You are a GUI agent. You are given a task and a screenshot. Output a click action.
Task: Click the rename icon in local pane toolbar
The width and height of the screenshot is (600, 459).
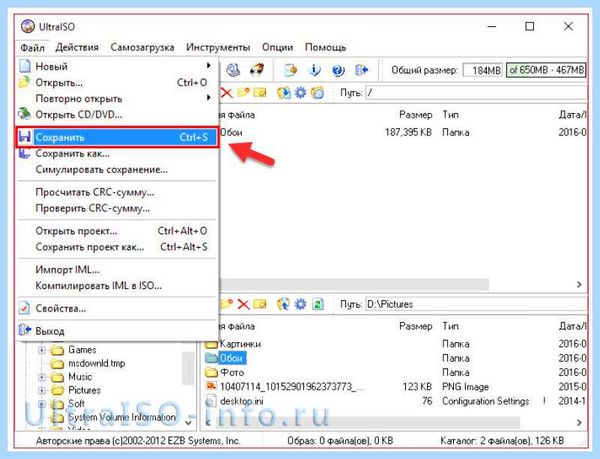coord(260,304)
